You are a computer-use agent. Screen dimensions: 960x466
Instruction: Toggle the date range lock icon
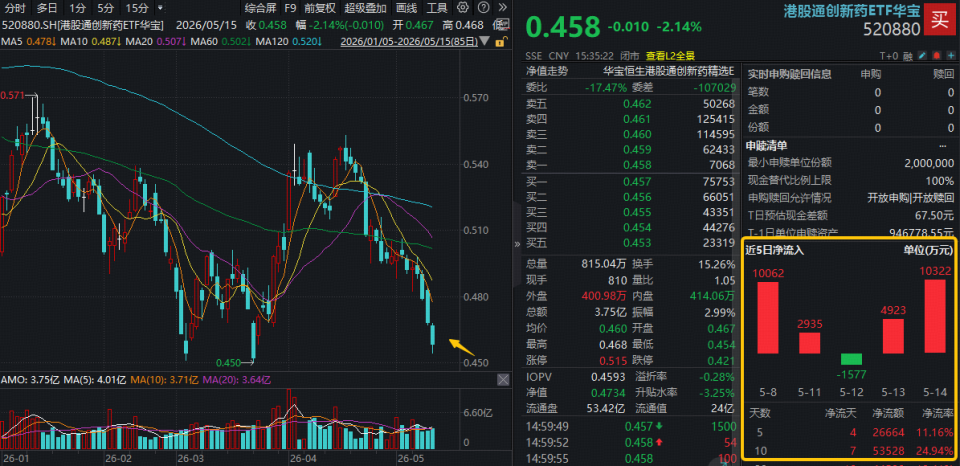click(x=500, y=42)
